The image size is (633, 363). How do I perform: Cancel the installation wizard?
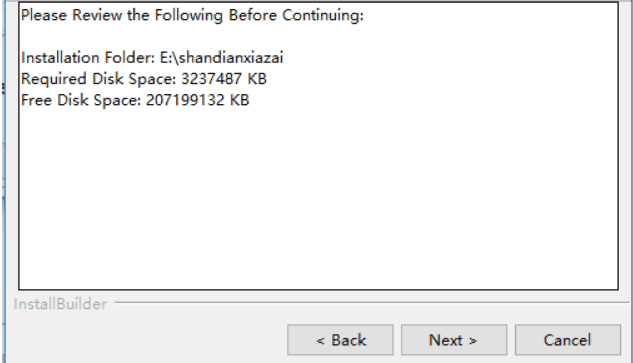click(568, 340)
